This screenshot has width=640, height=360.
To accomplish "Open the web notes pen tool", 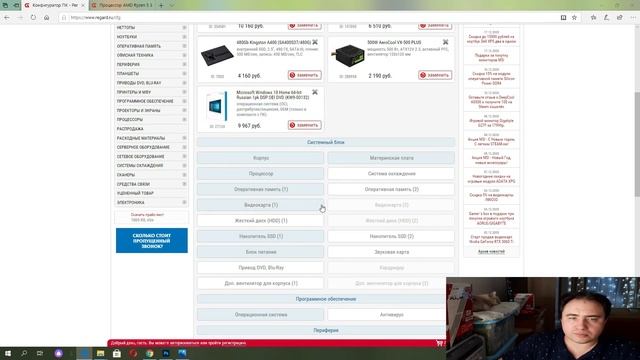I will click(607, 18).
